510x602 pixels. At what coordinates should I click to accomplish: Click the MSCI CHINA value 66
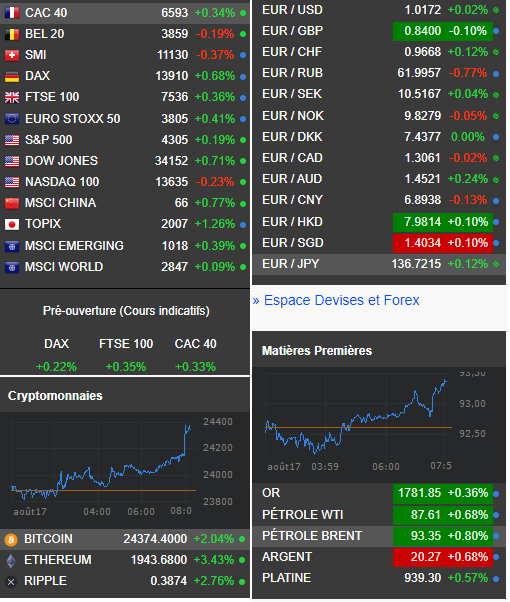181,203
